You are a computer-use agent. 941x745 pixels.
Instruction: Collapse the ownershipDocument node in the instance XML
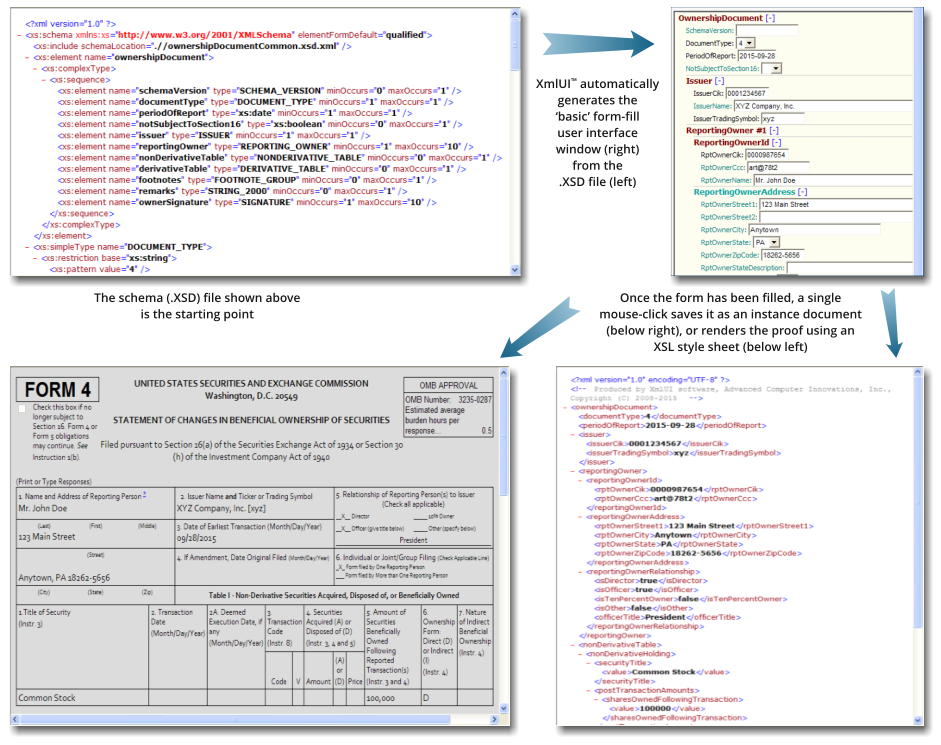coord(565,408)
